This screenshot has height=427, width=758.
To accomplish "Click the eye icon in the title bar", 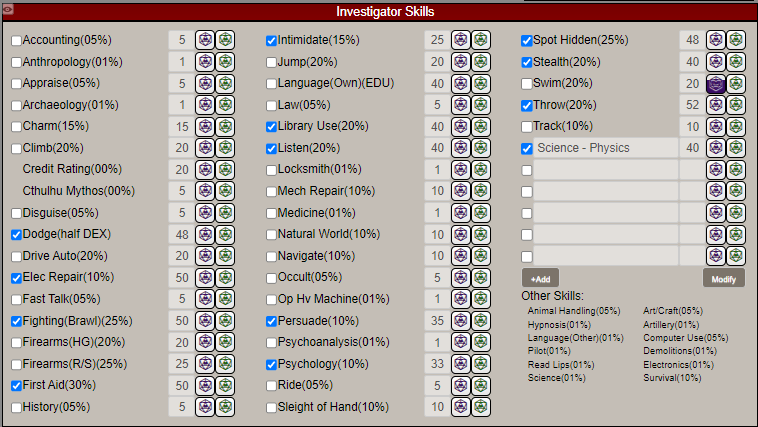I will pyautogui.click(x=8, y=11).
